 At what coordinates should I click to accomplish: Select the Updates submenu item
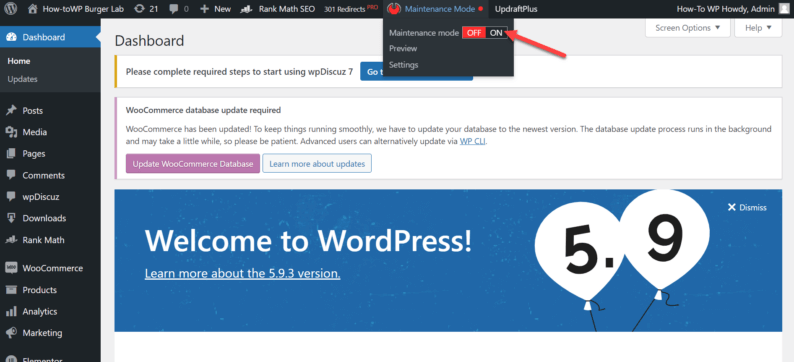[x=22, y=79]
